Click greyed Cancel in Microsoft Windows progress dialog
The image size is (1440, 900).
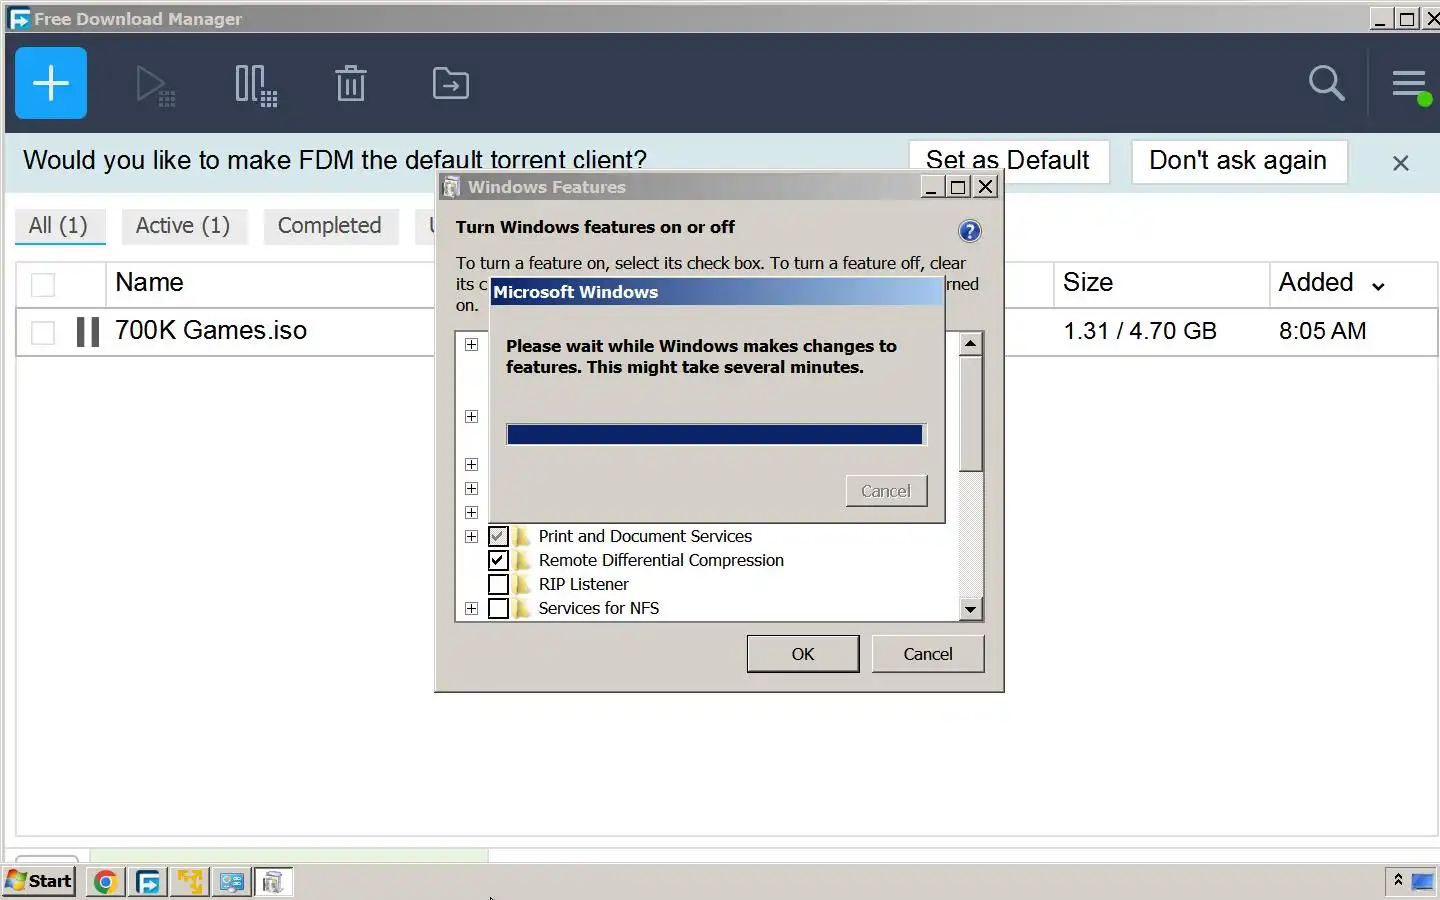tap(886, 491)
